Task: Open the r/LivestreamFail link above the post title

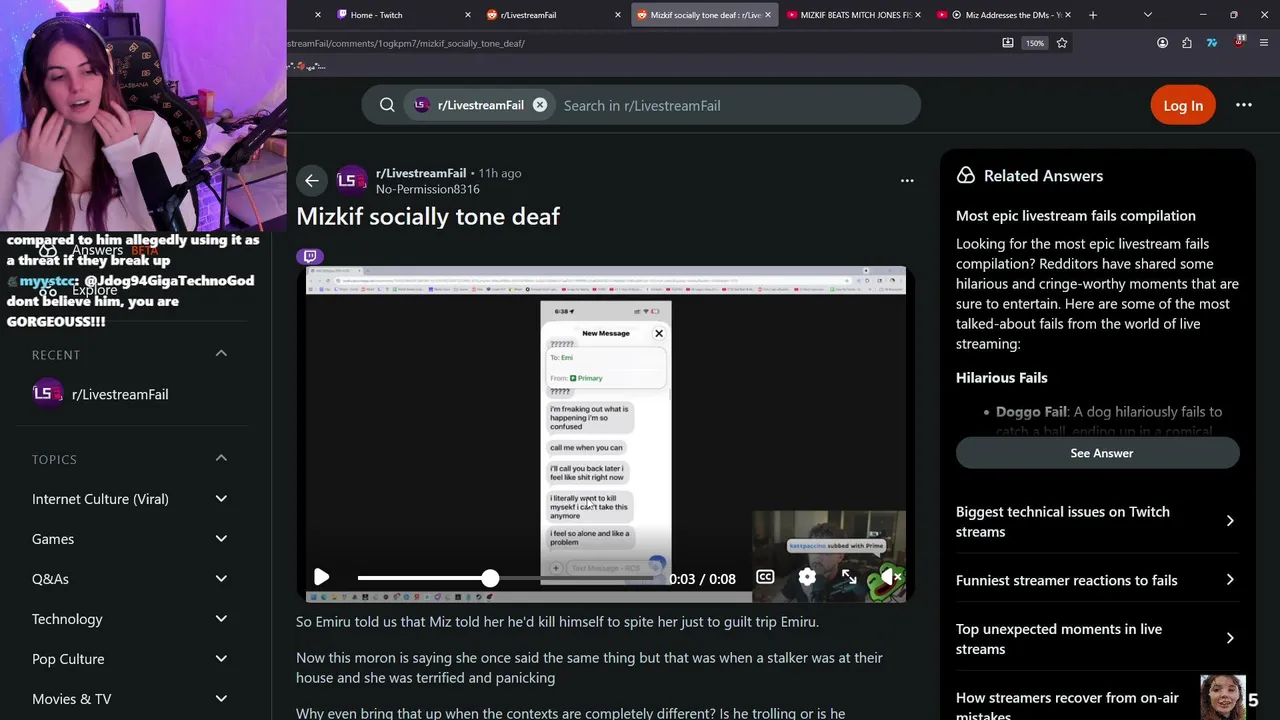Action: 421,173
